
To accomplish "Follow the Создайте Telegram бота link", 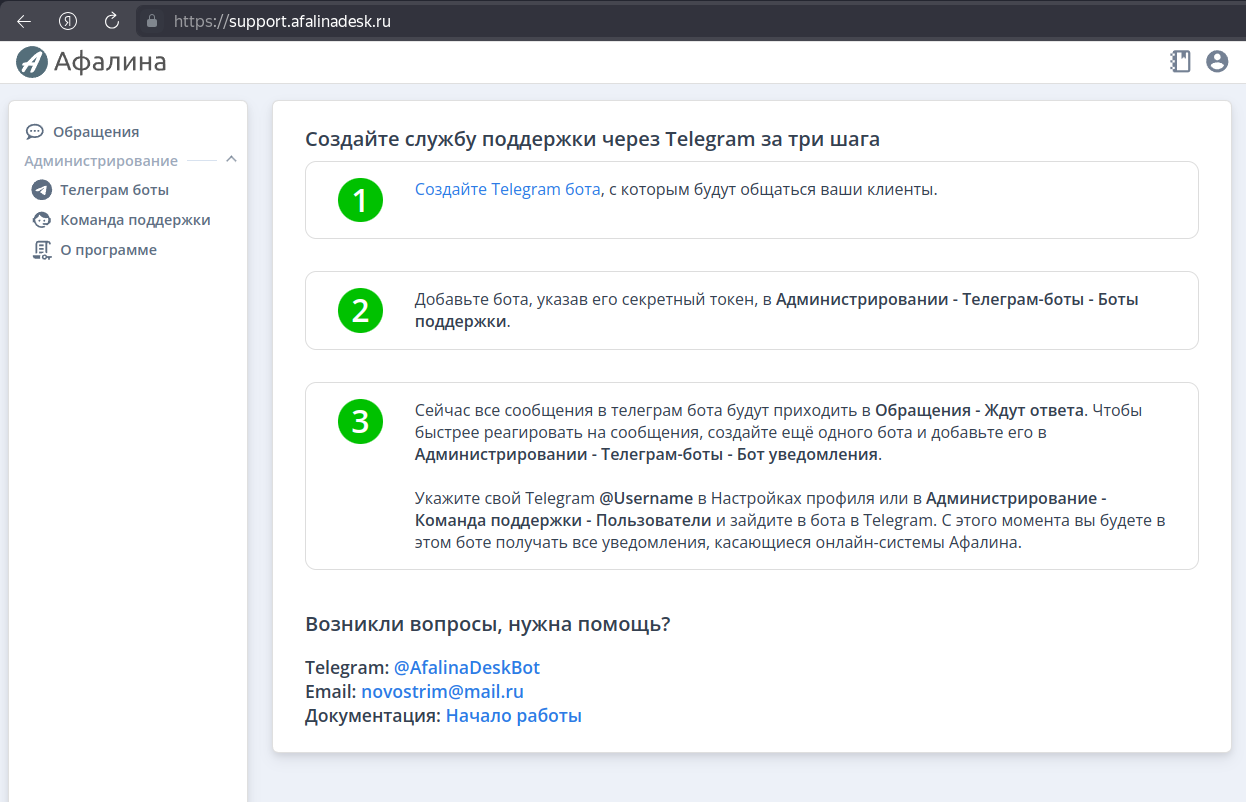I will [508, 189].
